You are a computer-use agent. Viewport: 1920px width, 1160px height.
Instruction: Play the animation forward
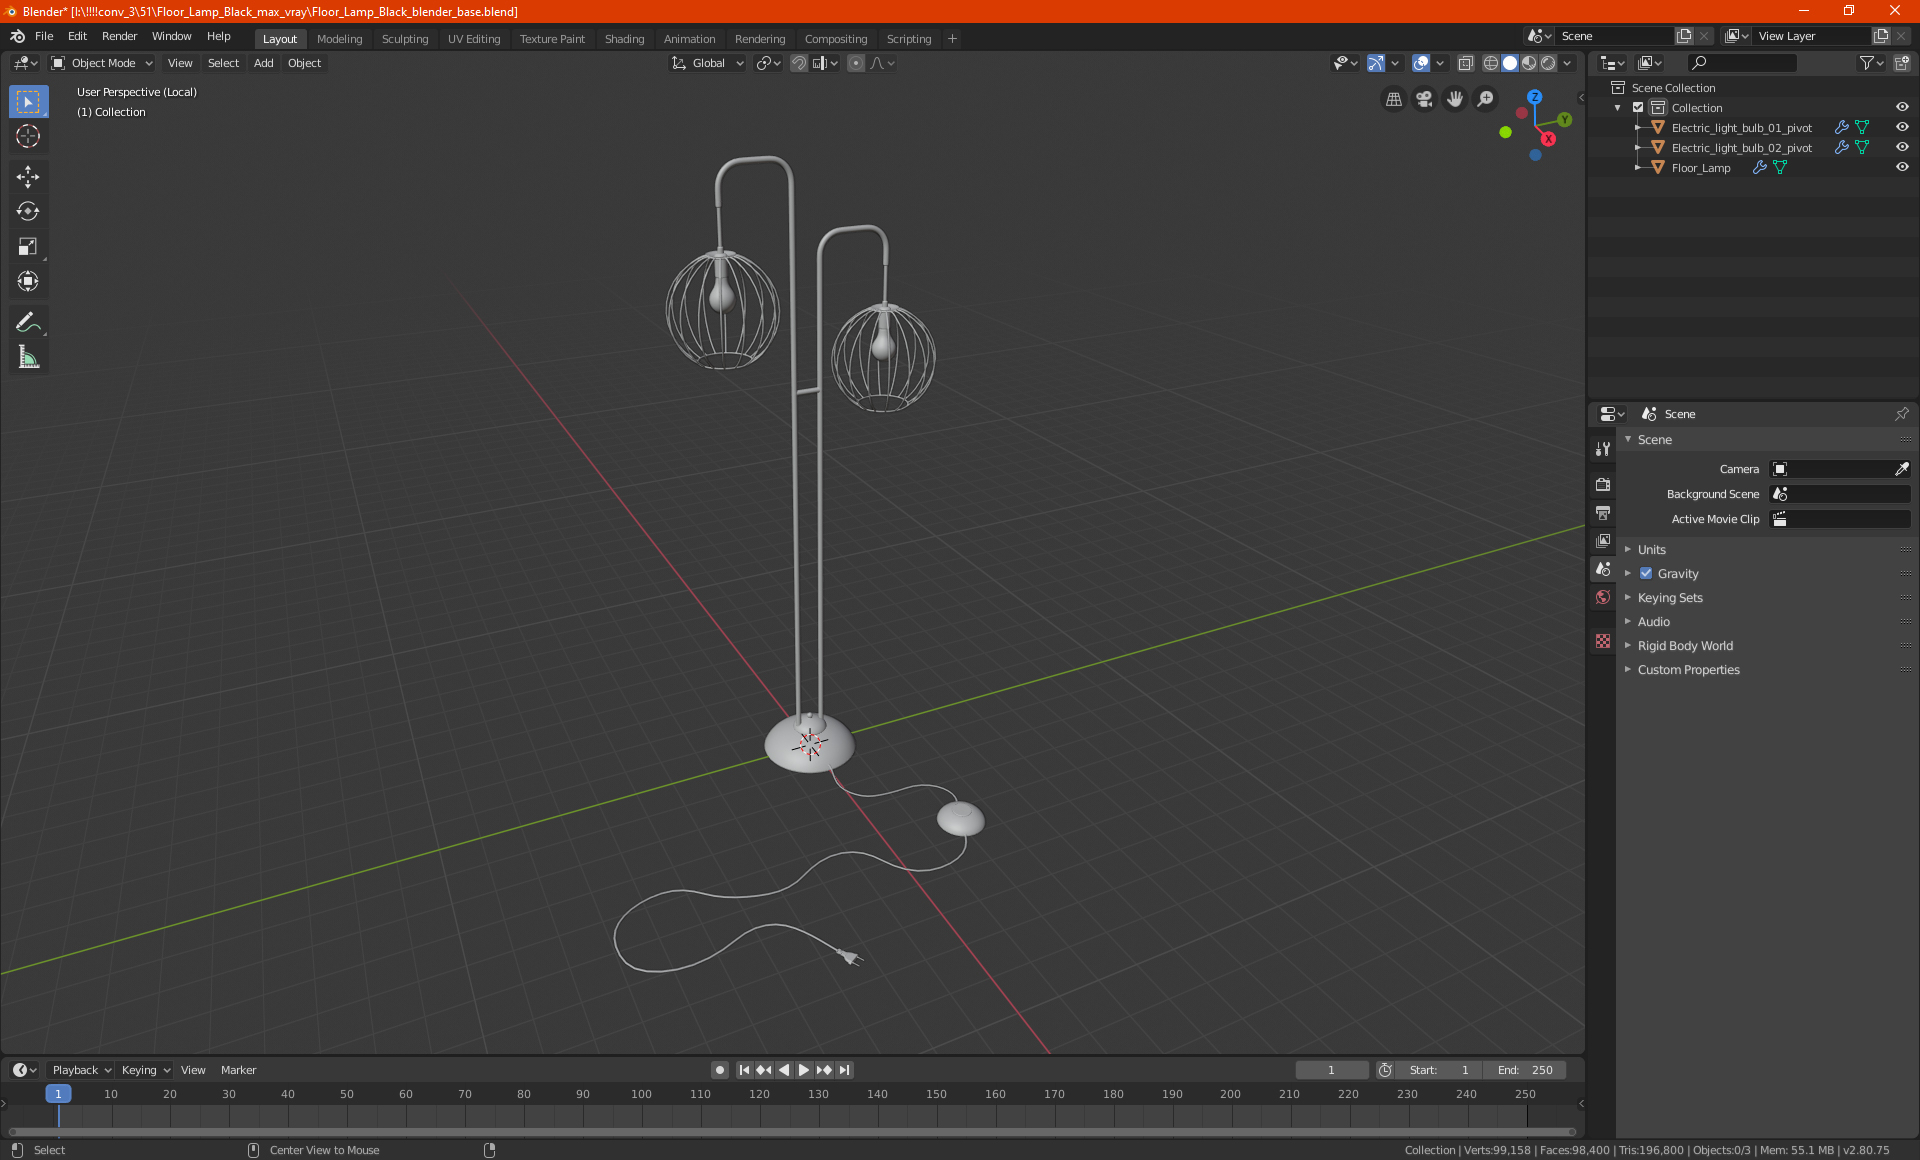click(x=804, y=1070)
